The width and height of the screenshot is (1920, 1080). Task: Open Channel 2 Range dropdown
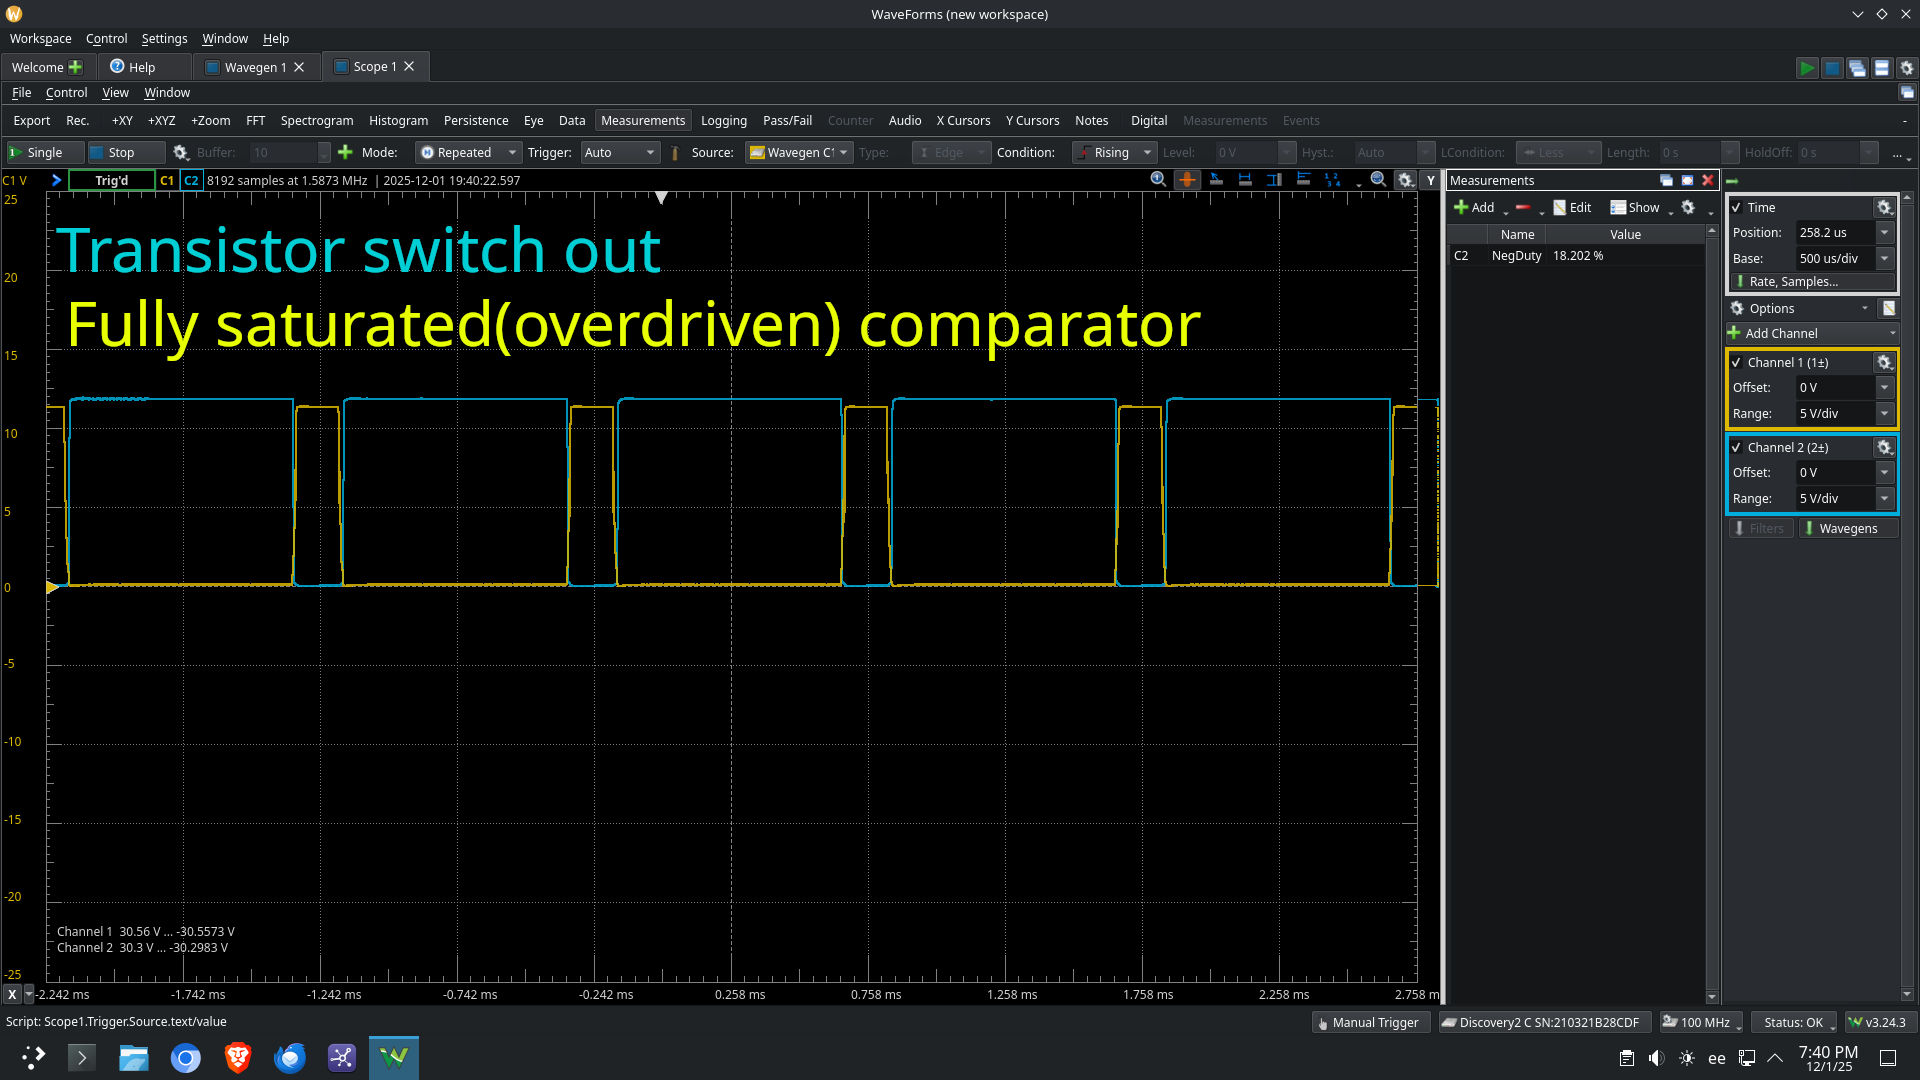click(1884, 498)
